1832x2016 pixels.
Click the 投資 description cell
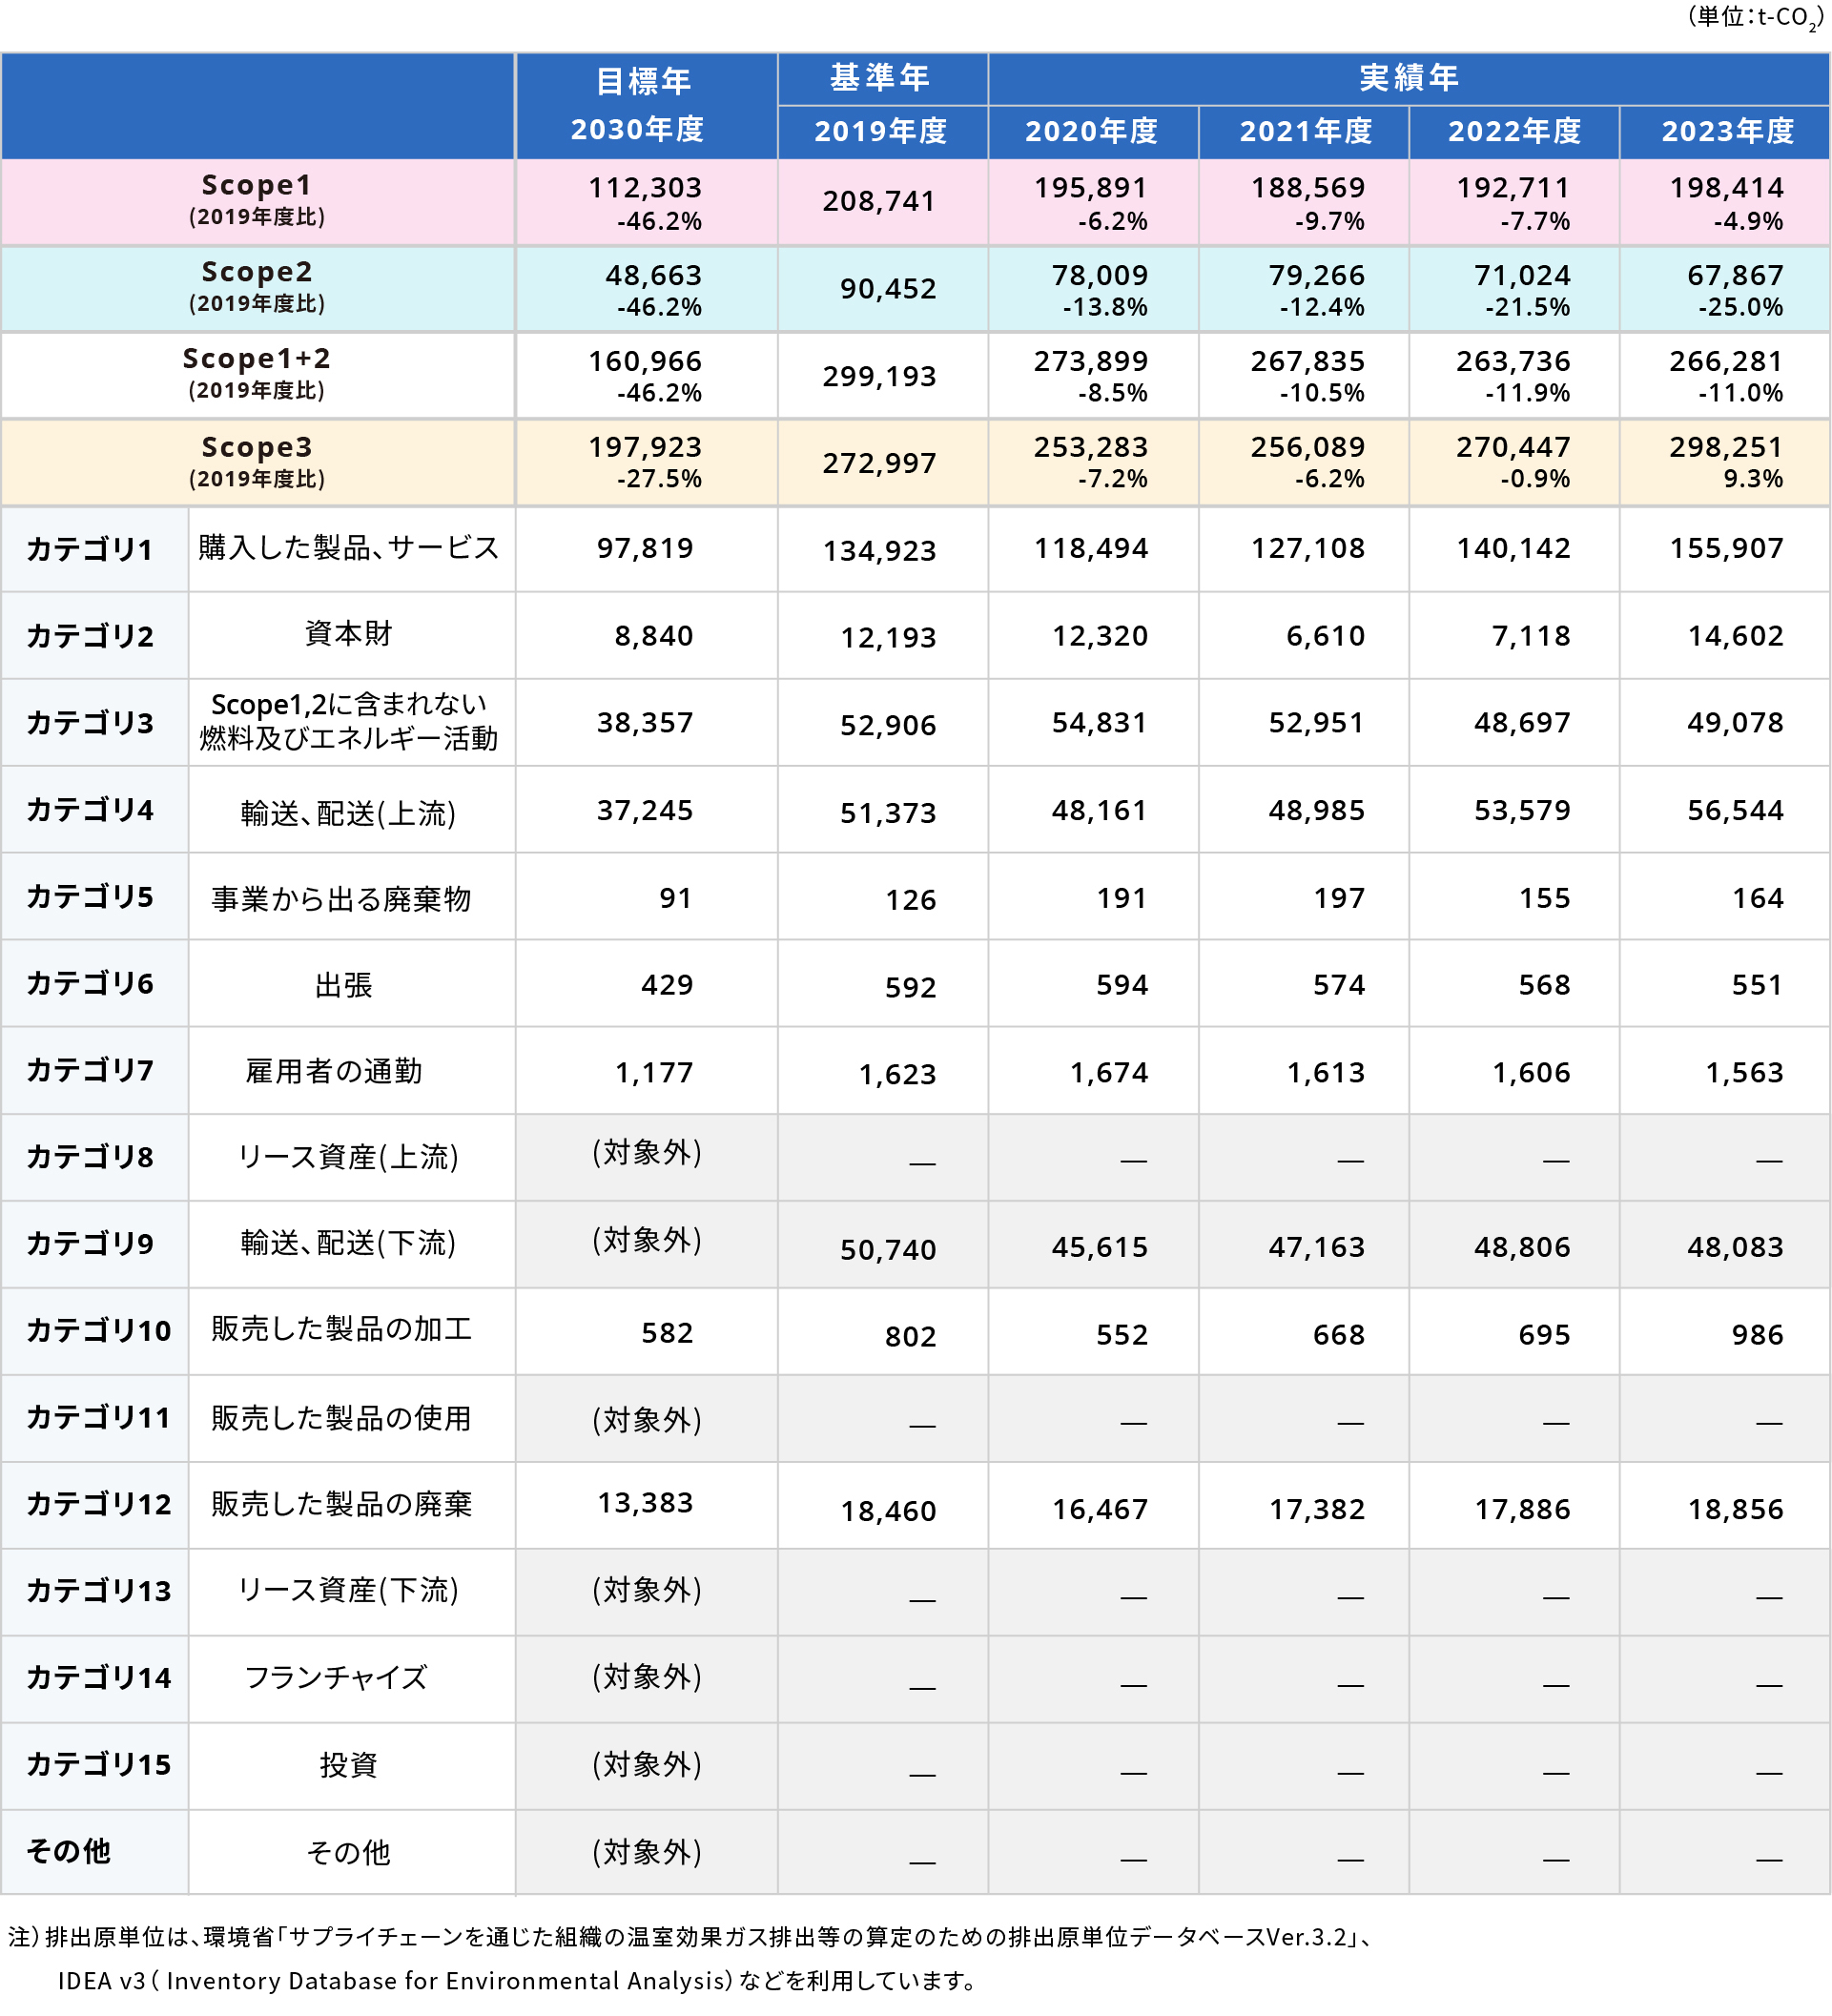pyautogui.click(x=349, y=1767)
